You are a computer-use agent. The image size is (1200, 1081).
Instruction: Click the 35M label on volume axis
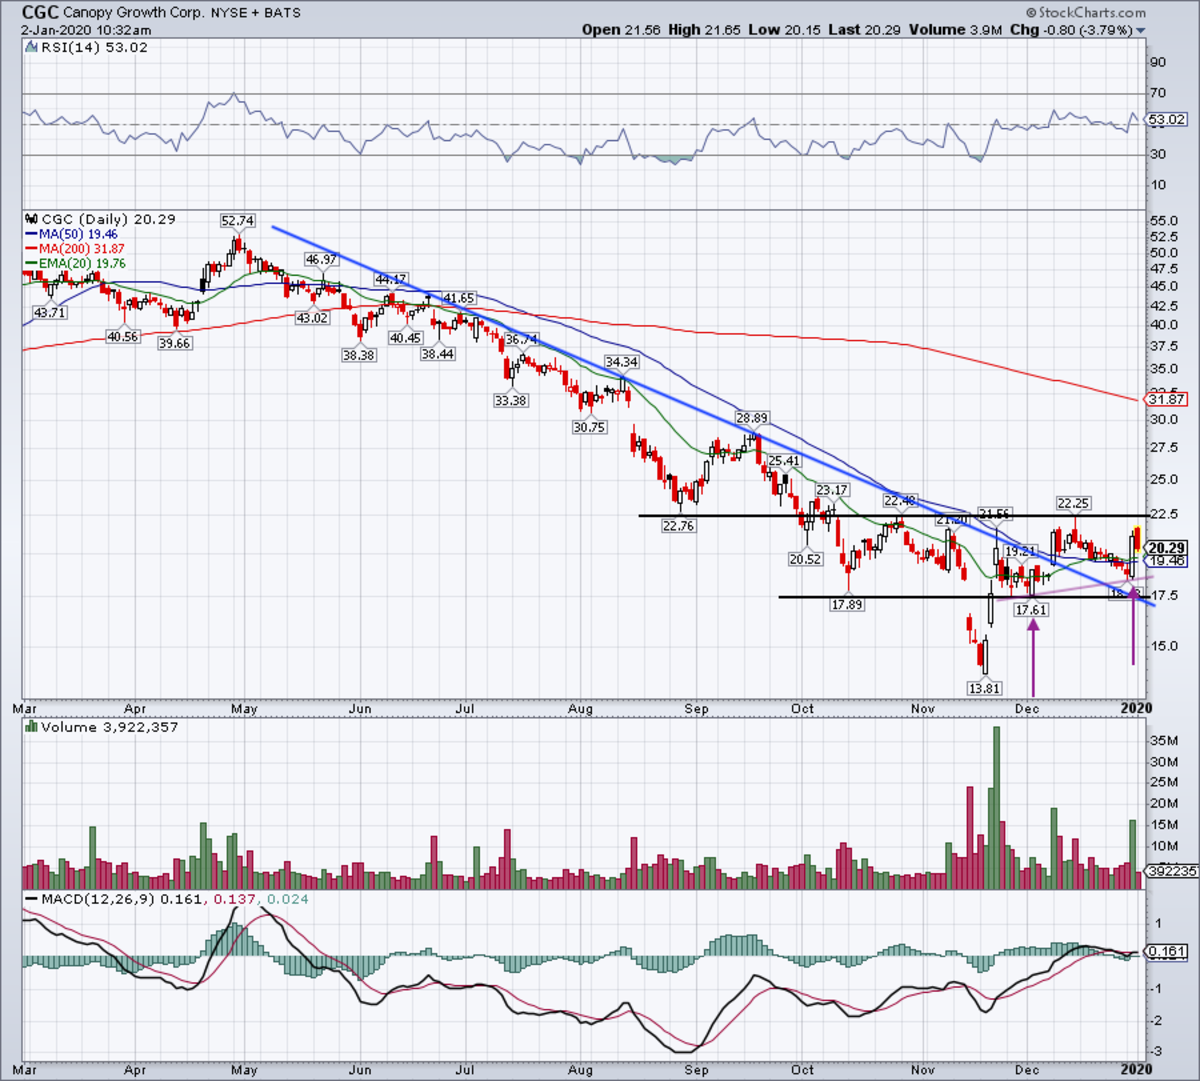1162,741
